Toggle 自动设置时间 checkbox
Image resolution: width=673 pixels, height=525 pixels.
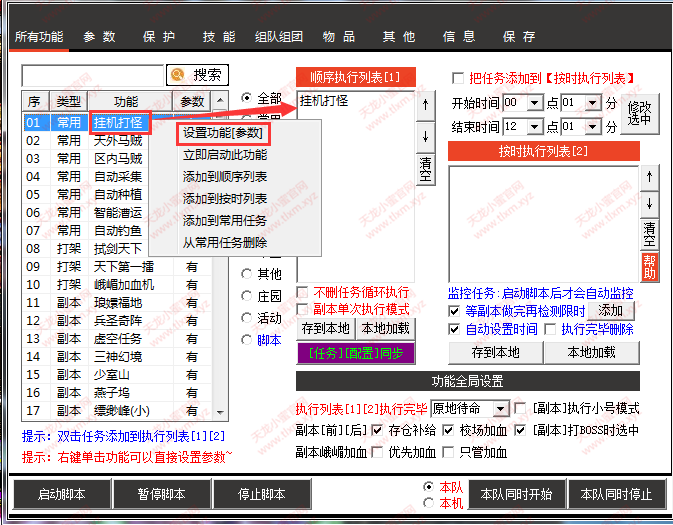tap(454, 329)
